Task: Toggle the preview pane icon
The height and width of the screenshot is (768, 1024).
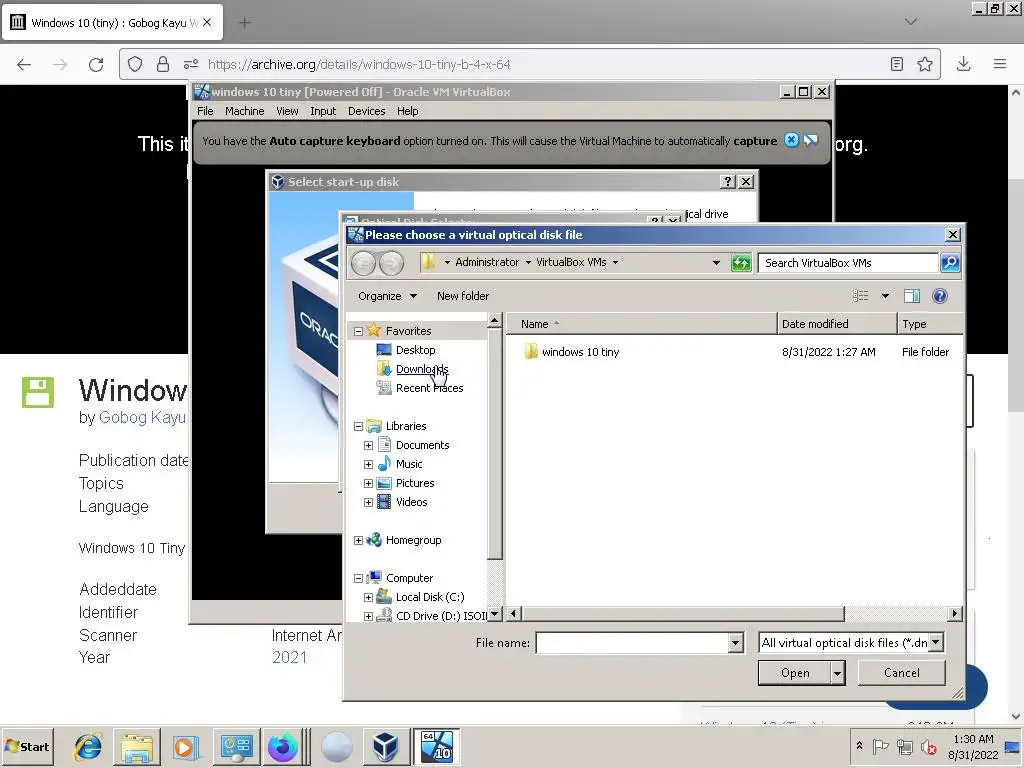Action: [x=912, y=296]
